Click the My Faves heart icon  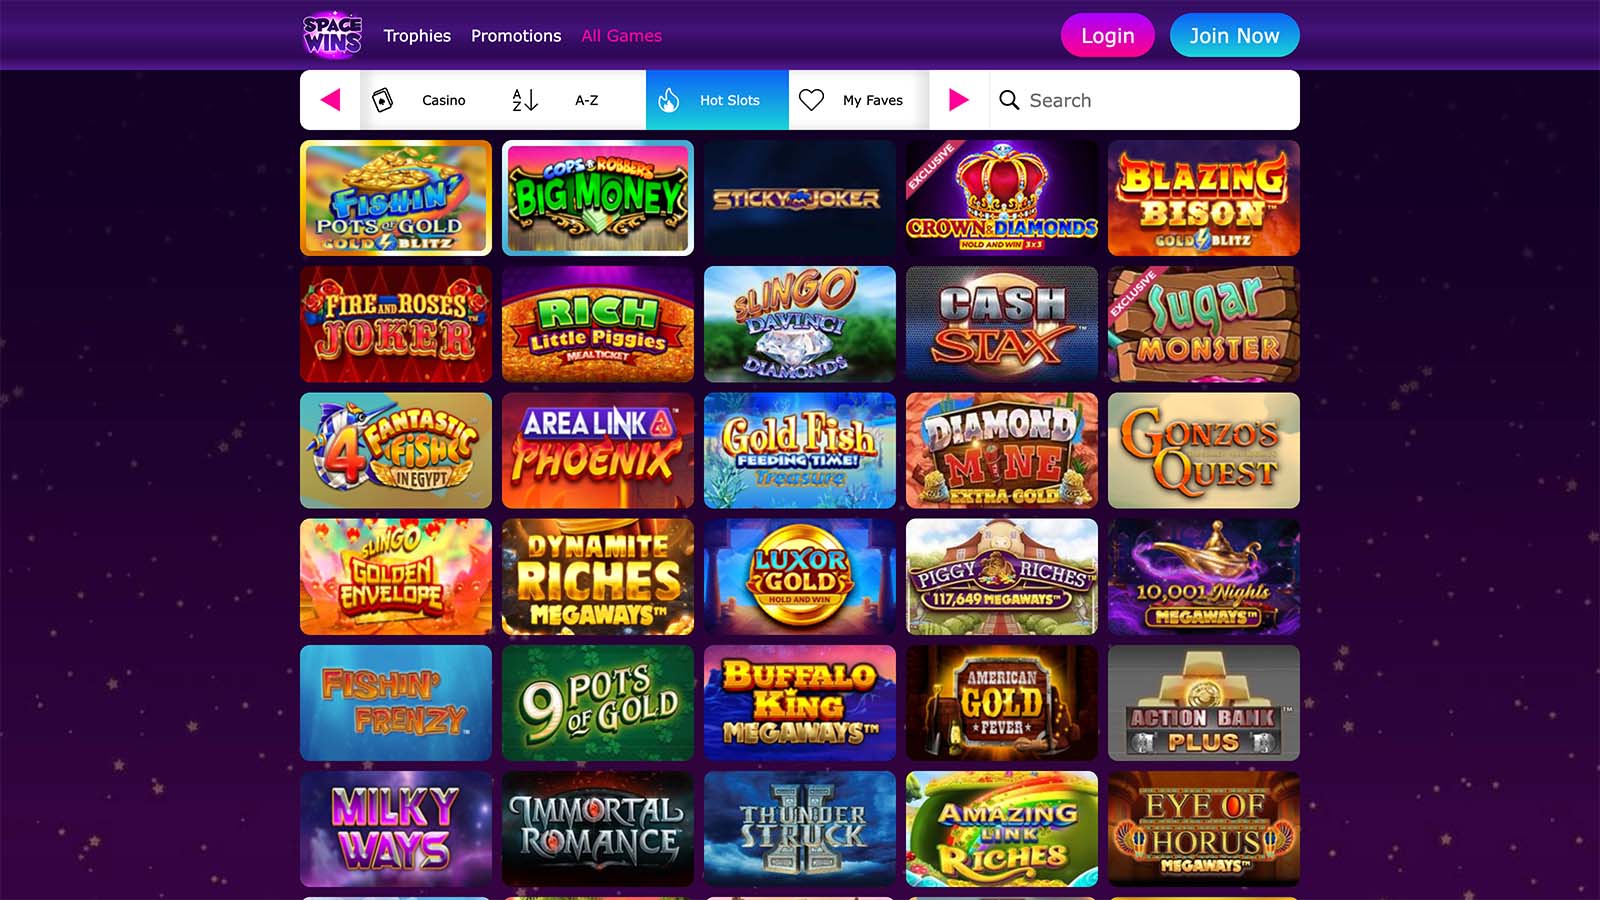[812, 100]
